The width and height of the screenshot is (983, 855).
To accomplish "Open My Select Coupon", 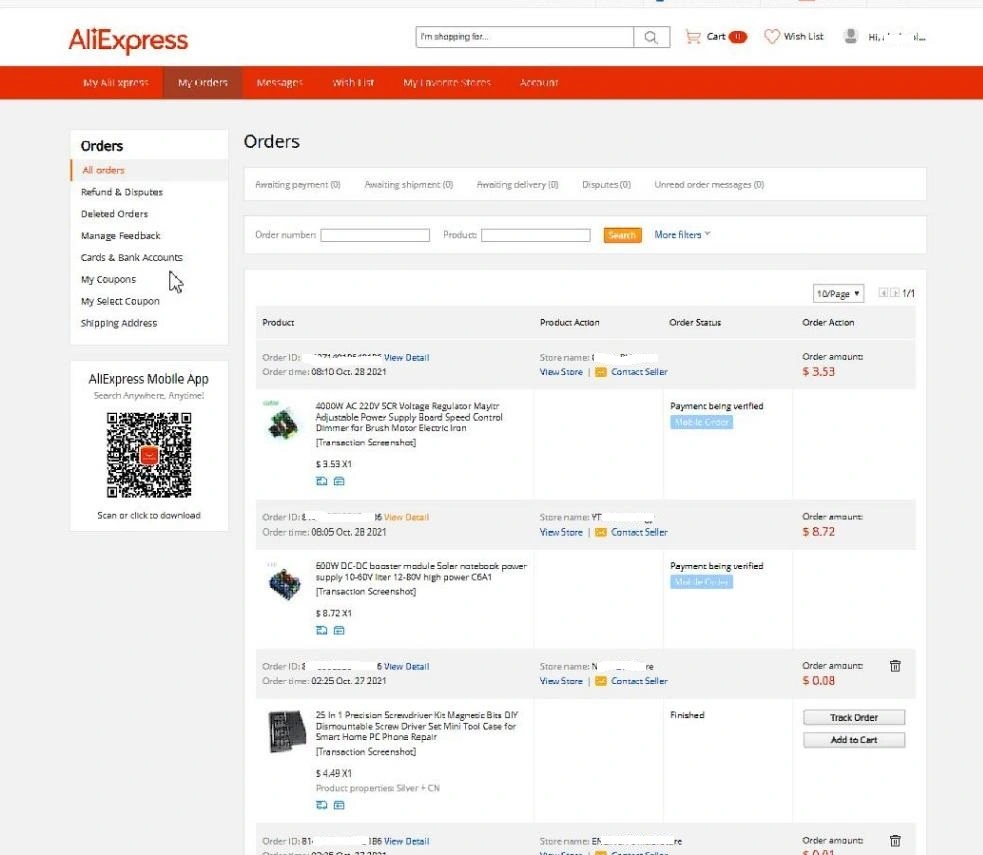I will (x=120, y=302).
